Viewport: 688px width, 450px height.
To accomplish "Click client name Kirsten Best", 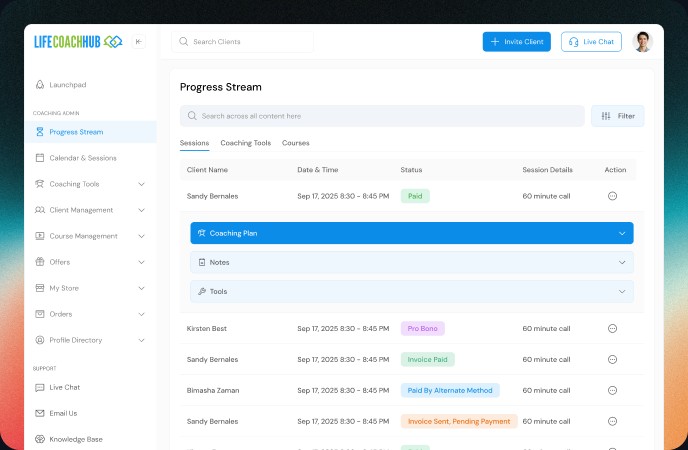I will click(x=207, y=329).
